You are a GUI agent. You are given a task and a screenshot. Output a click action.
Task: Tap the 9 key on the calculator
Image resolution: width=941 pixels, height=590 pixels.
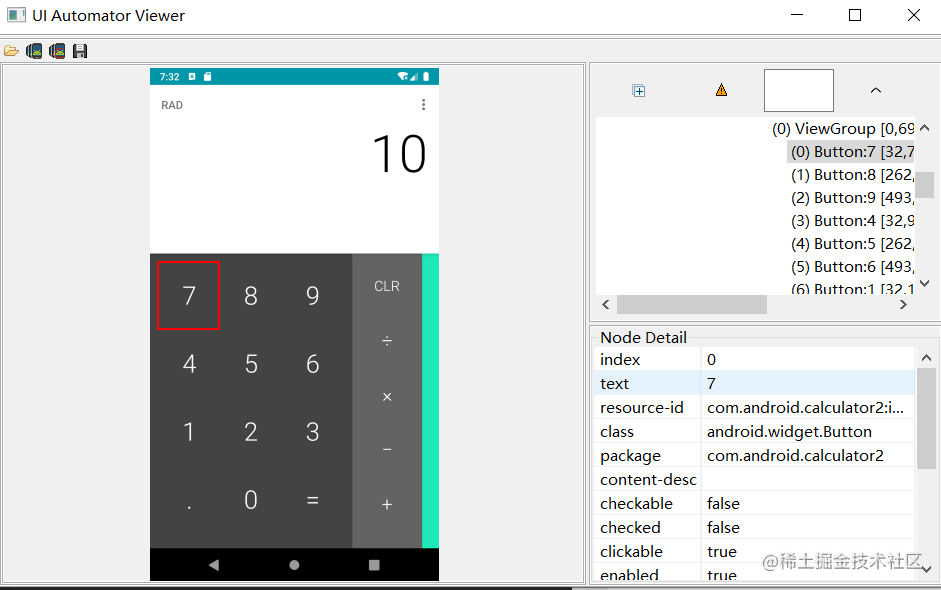point(313,295)
